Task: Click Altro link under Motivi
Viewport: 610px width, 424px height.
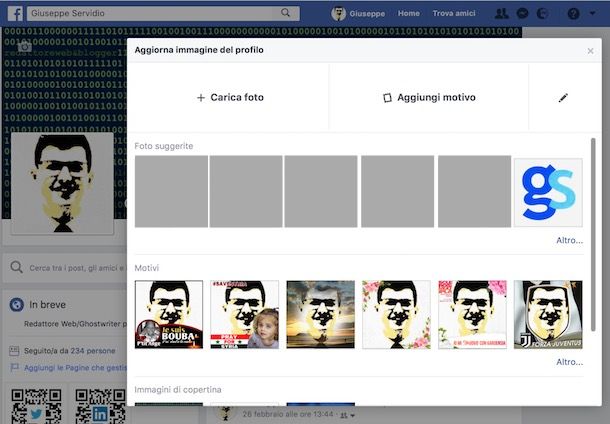Action: point(570,362)
